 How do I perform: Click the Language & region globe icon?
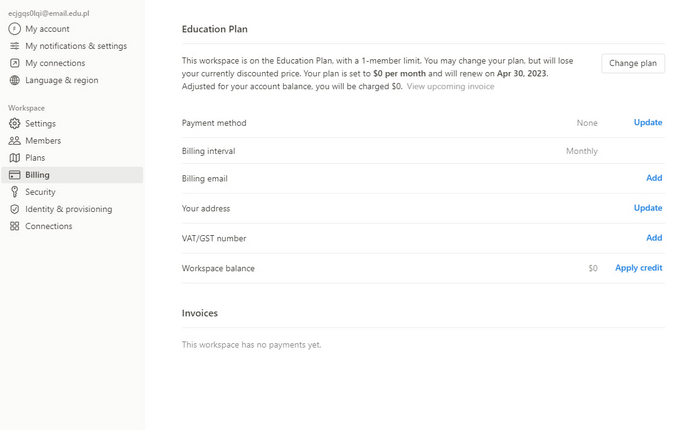pyautogui.click(x=14, y=80)
